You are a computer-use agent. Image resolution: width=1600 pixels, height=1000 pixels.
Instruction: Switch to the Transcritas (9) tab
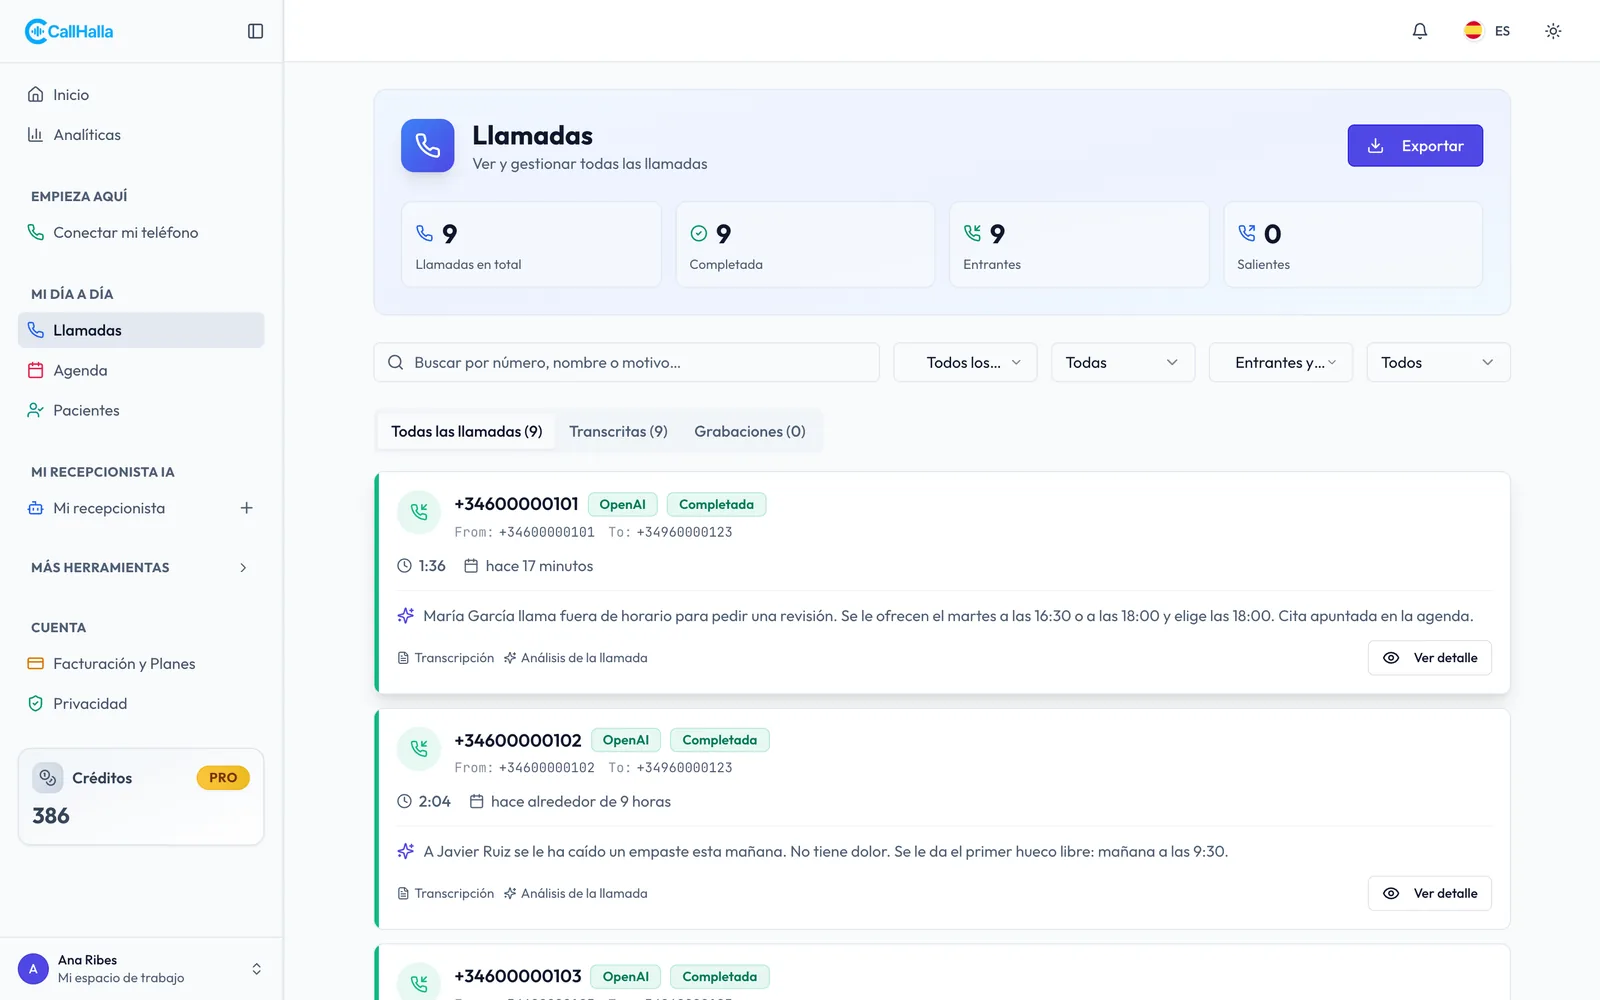pyautogui.click(x=618, y=432)
